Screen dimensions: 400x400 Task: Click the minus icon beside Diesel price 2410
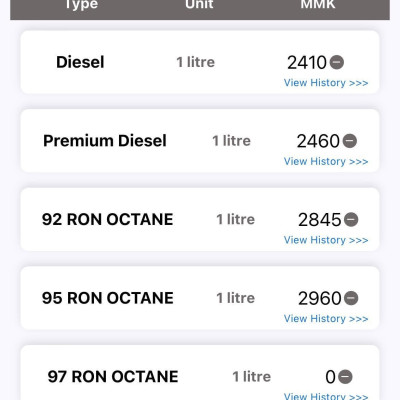[x=337, y=62]
